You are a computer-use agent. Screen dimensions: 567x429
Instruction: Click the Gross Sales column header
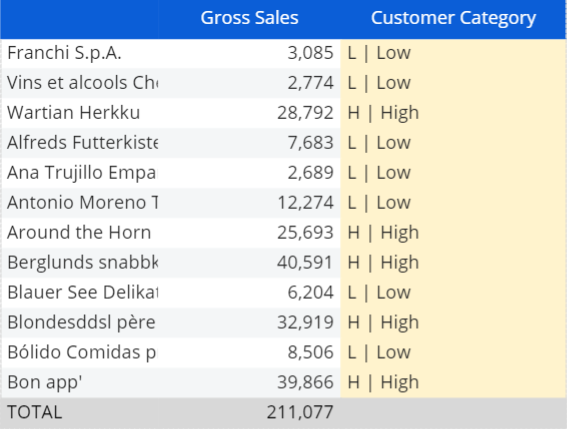click(x=249, y=18)
